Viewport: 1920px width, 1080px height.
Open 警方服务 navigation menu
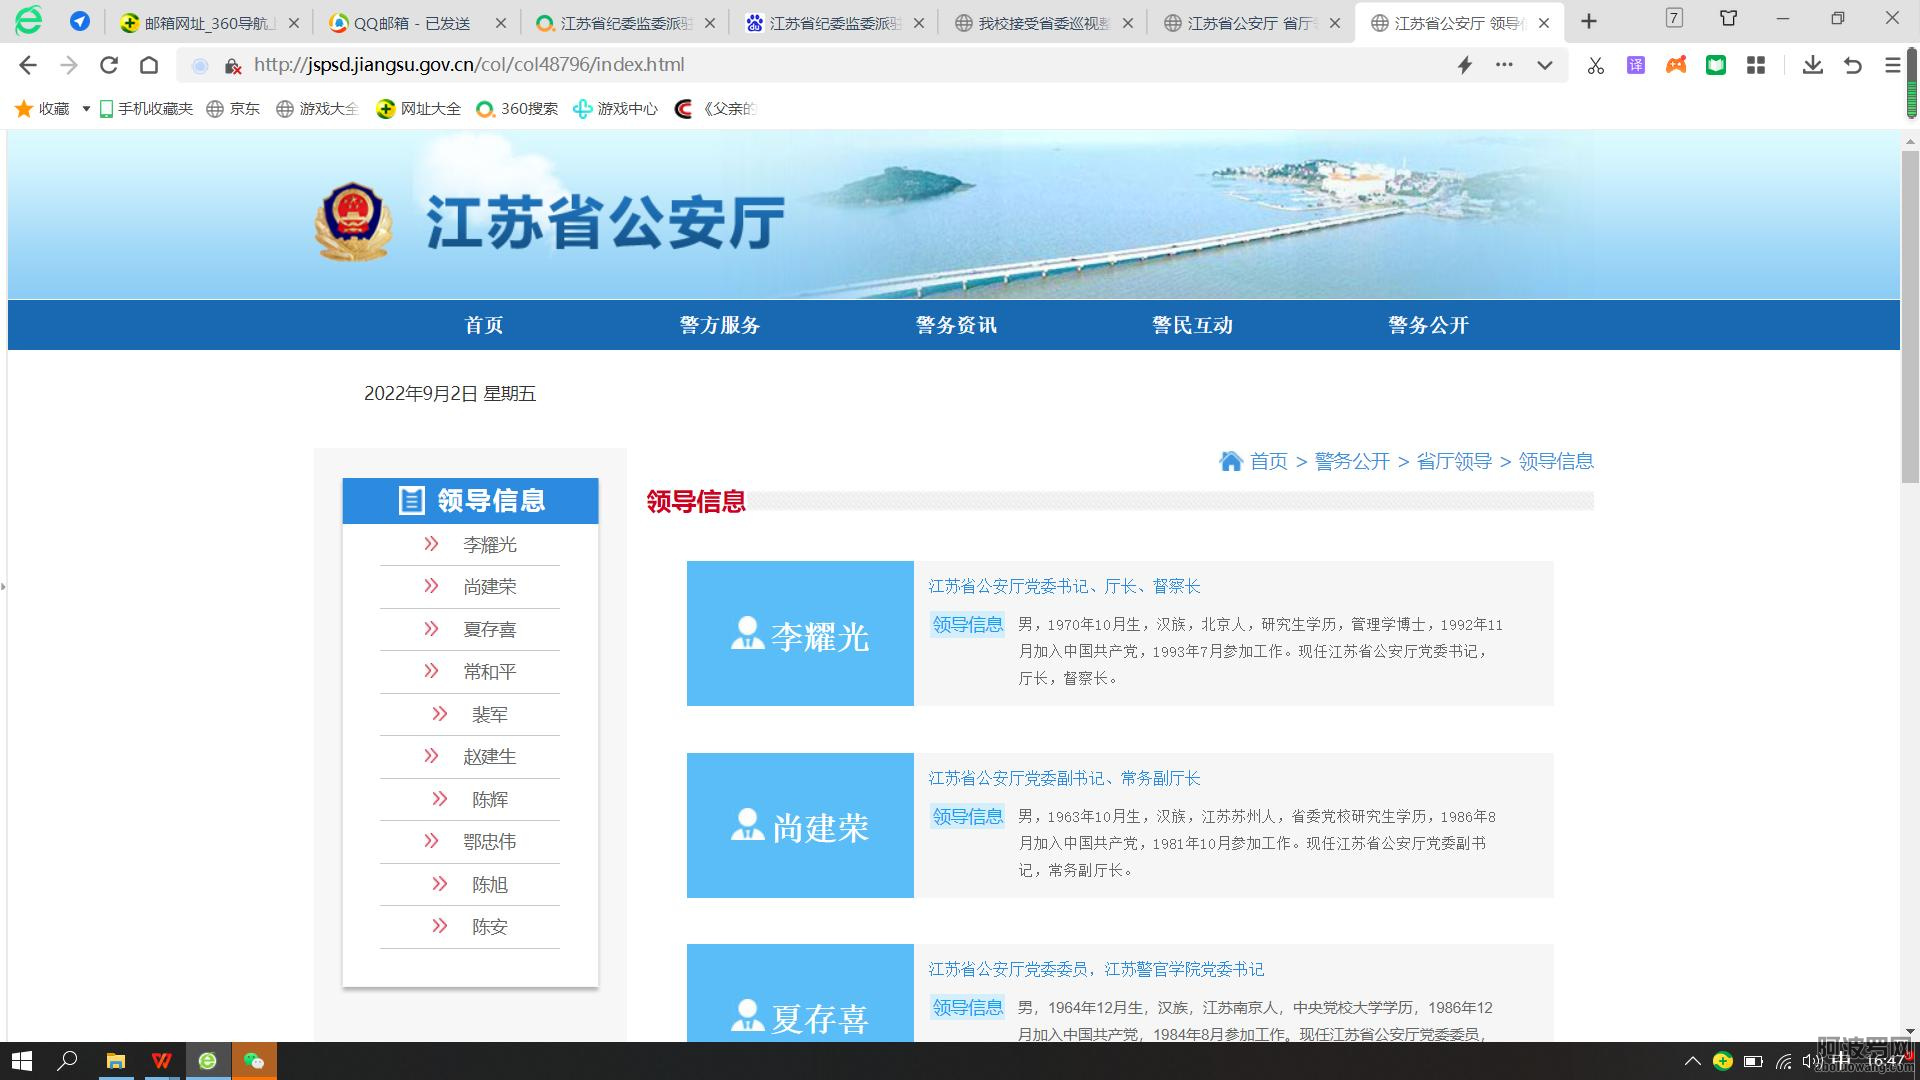point(720,325)
